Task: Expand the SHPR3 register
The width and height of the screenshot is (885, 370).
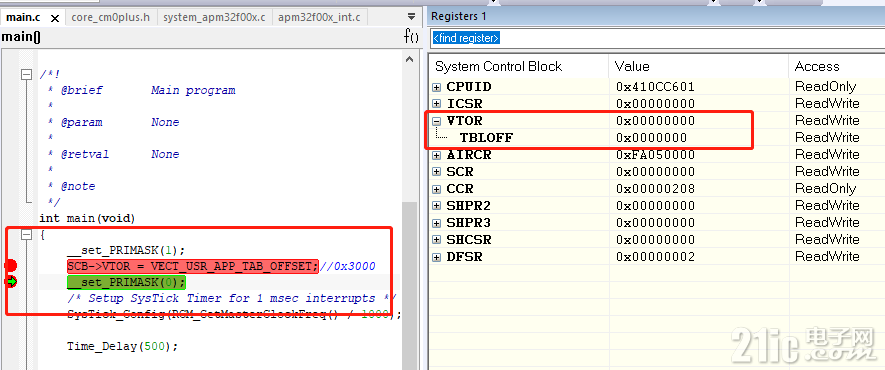Action: [x=437, y=223]
